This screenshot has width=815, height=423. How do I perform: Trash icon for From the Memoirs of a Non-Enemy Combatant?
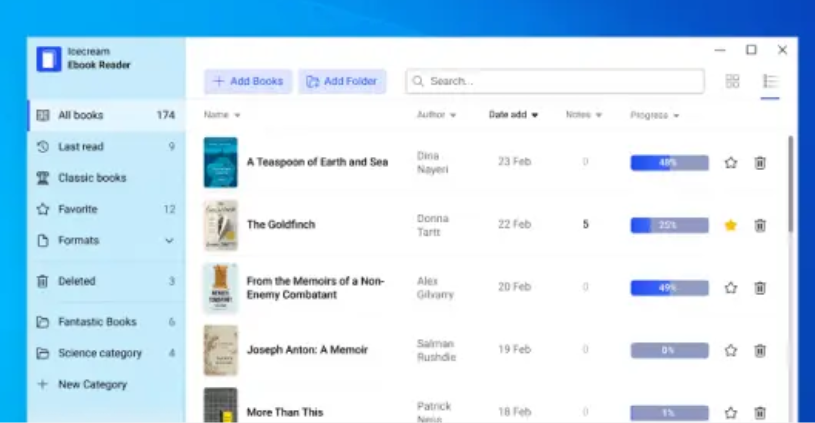(x=760, y=288)
